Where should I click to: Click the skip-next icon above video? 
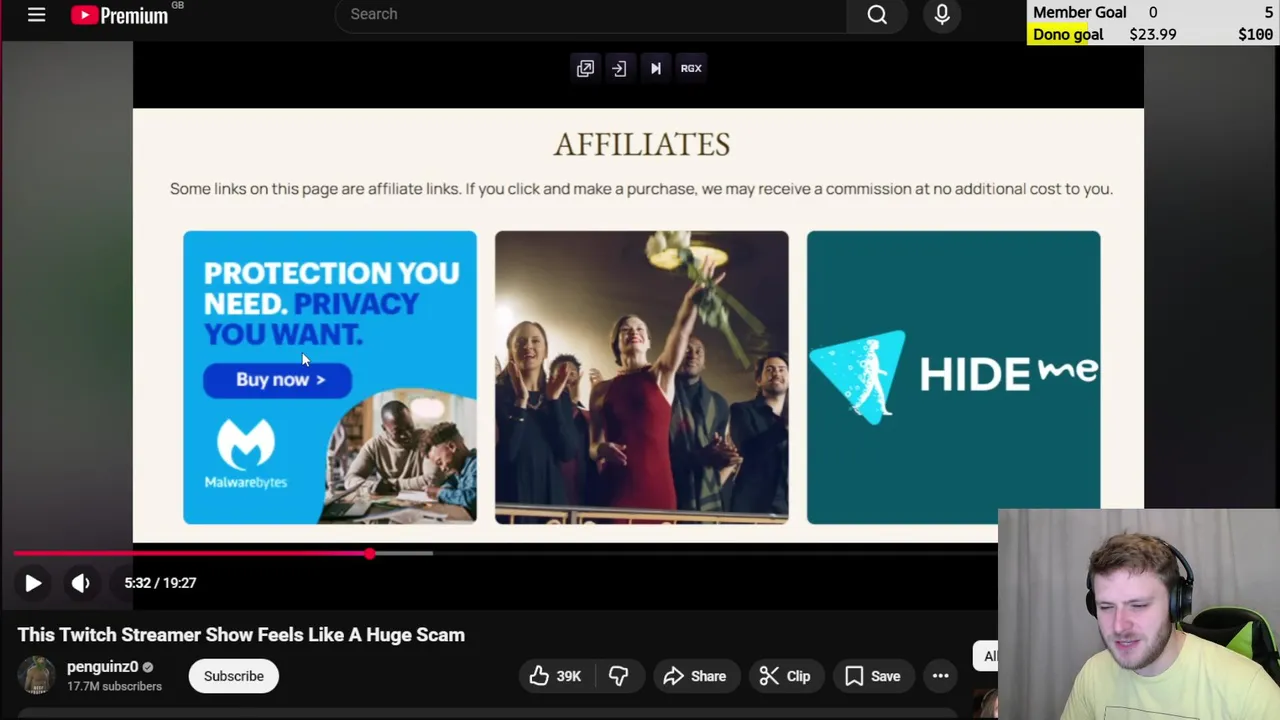click(655, 68)
